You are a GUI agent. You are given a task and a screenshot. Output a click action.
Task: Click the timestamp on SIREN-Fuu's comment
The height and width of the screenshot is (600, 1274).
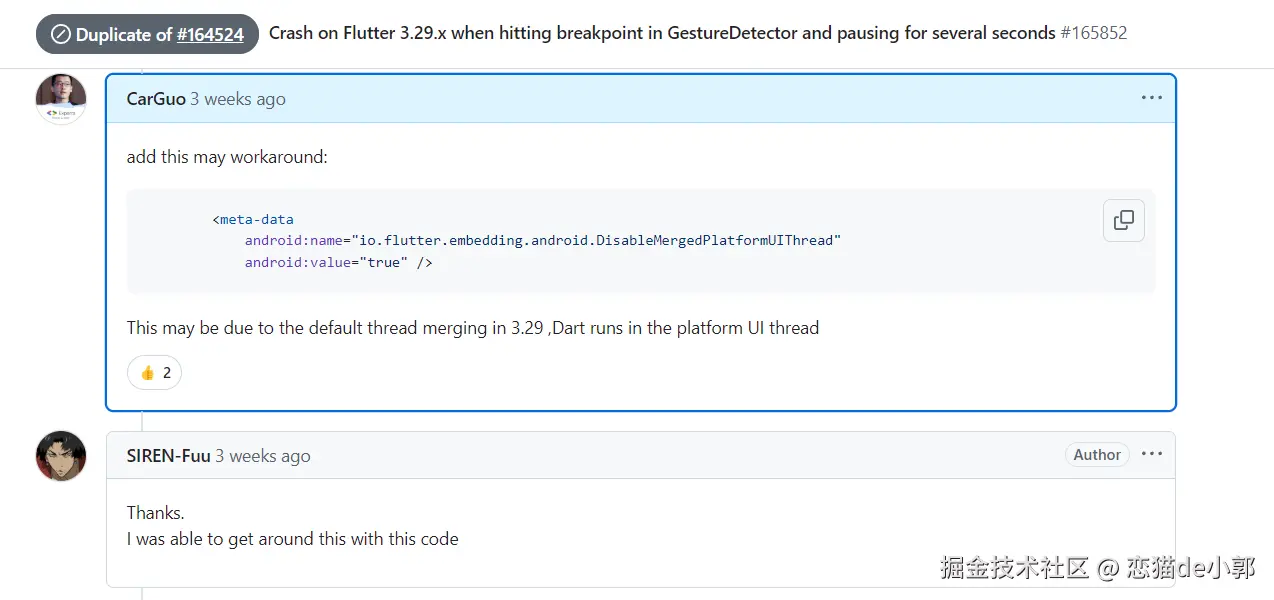[x=263, y=456]
